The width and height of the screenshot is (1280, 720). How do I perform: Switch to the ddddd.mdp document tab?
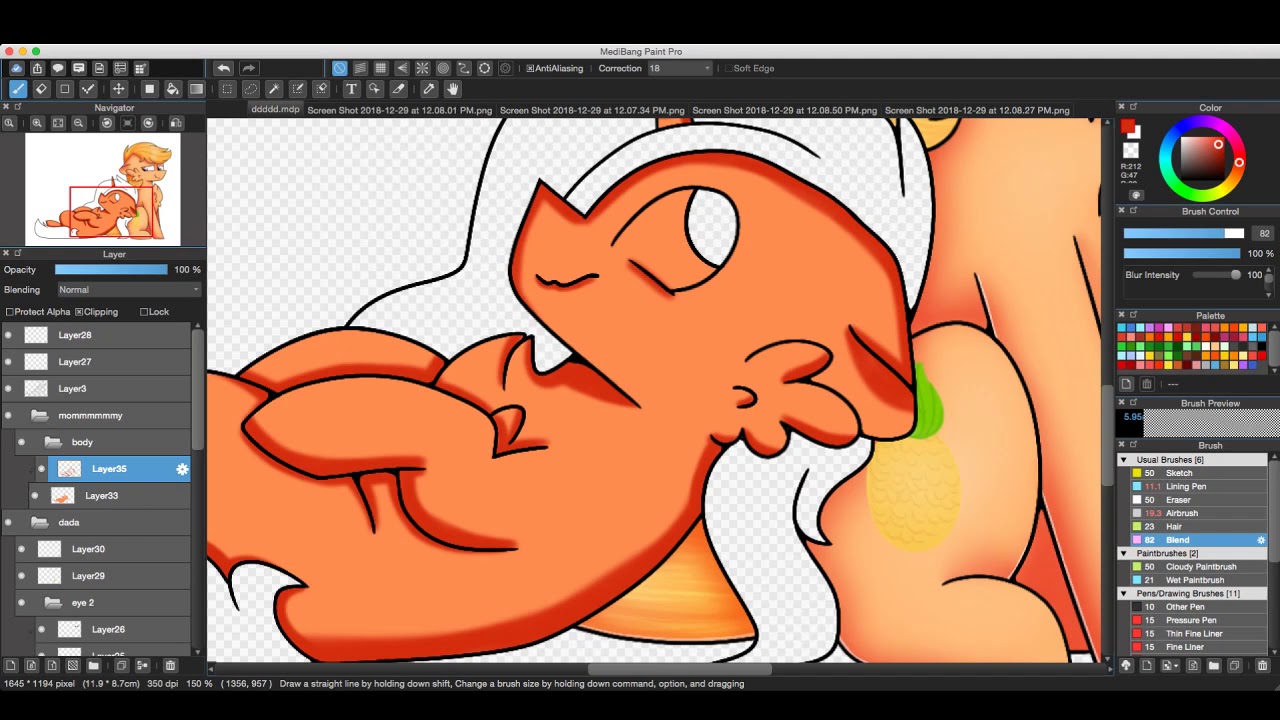pos(275,109)
